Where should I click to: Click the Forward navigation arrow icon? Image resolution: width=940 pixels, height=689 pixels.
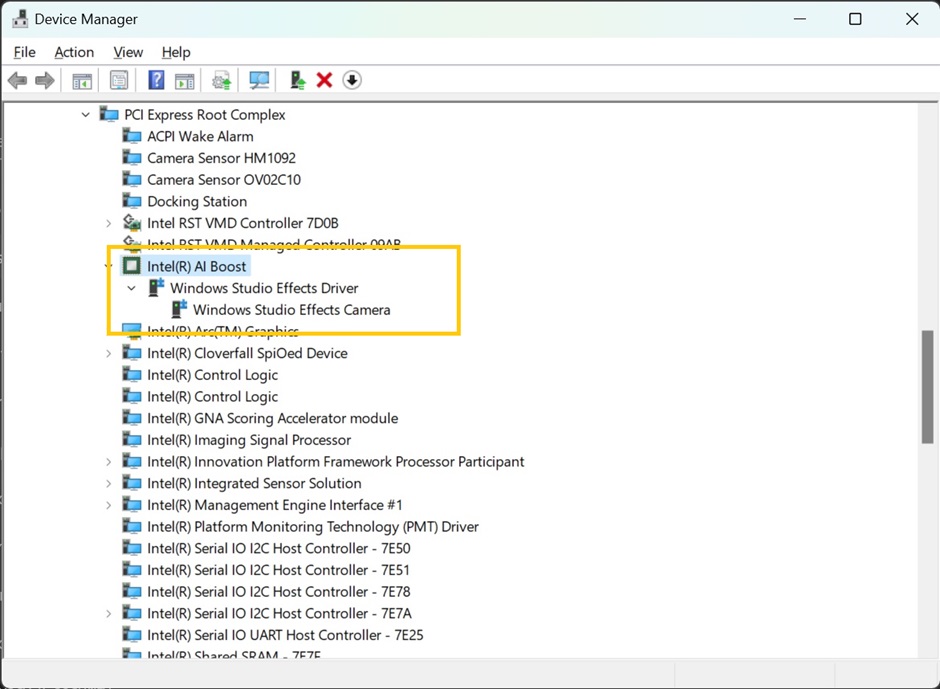pyautogui.click(x=43, y=80)
